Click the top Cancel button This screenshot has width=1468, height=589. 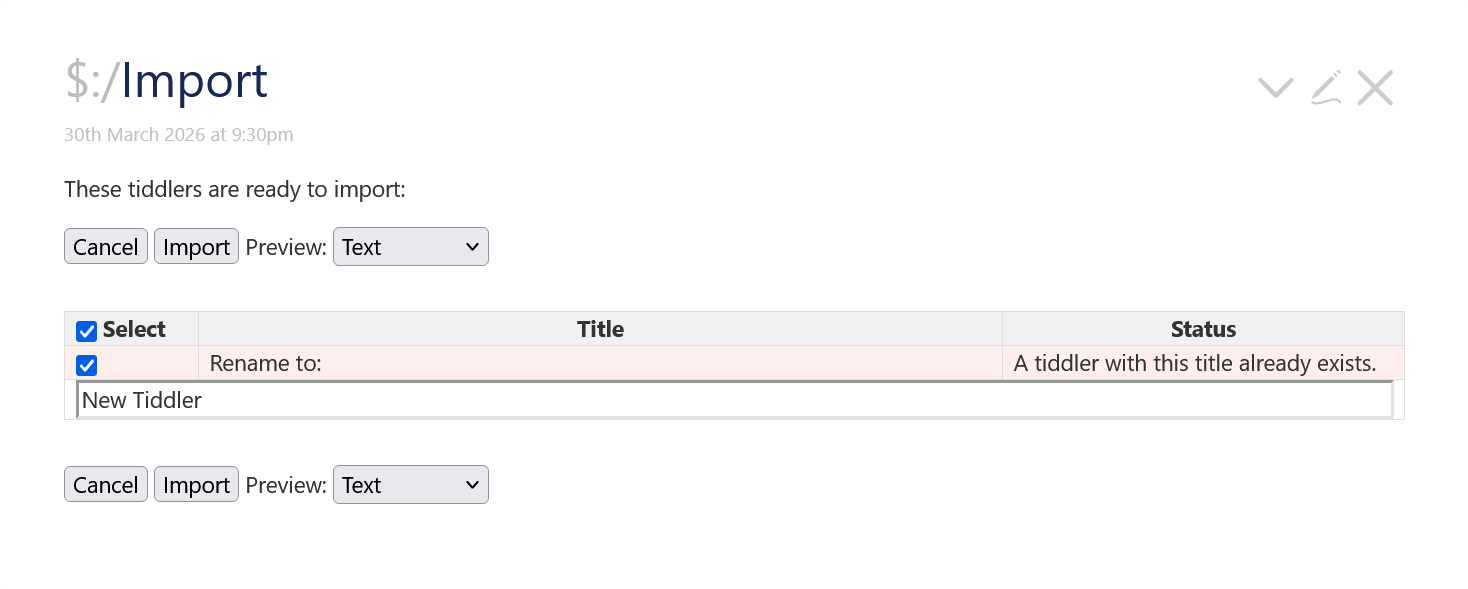click(106, 247)
